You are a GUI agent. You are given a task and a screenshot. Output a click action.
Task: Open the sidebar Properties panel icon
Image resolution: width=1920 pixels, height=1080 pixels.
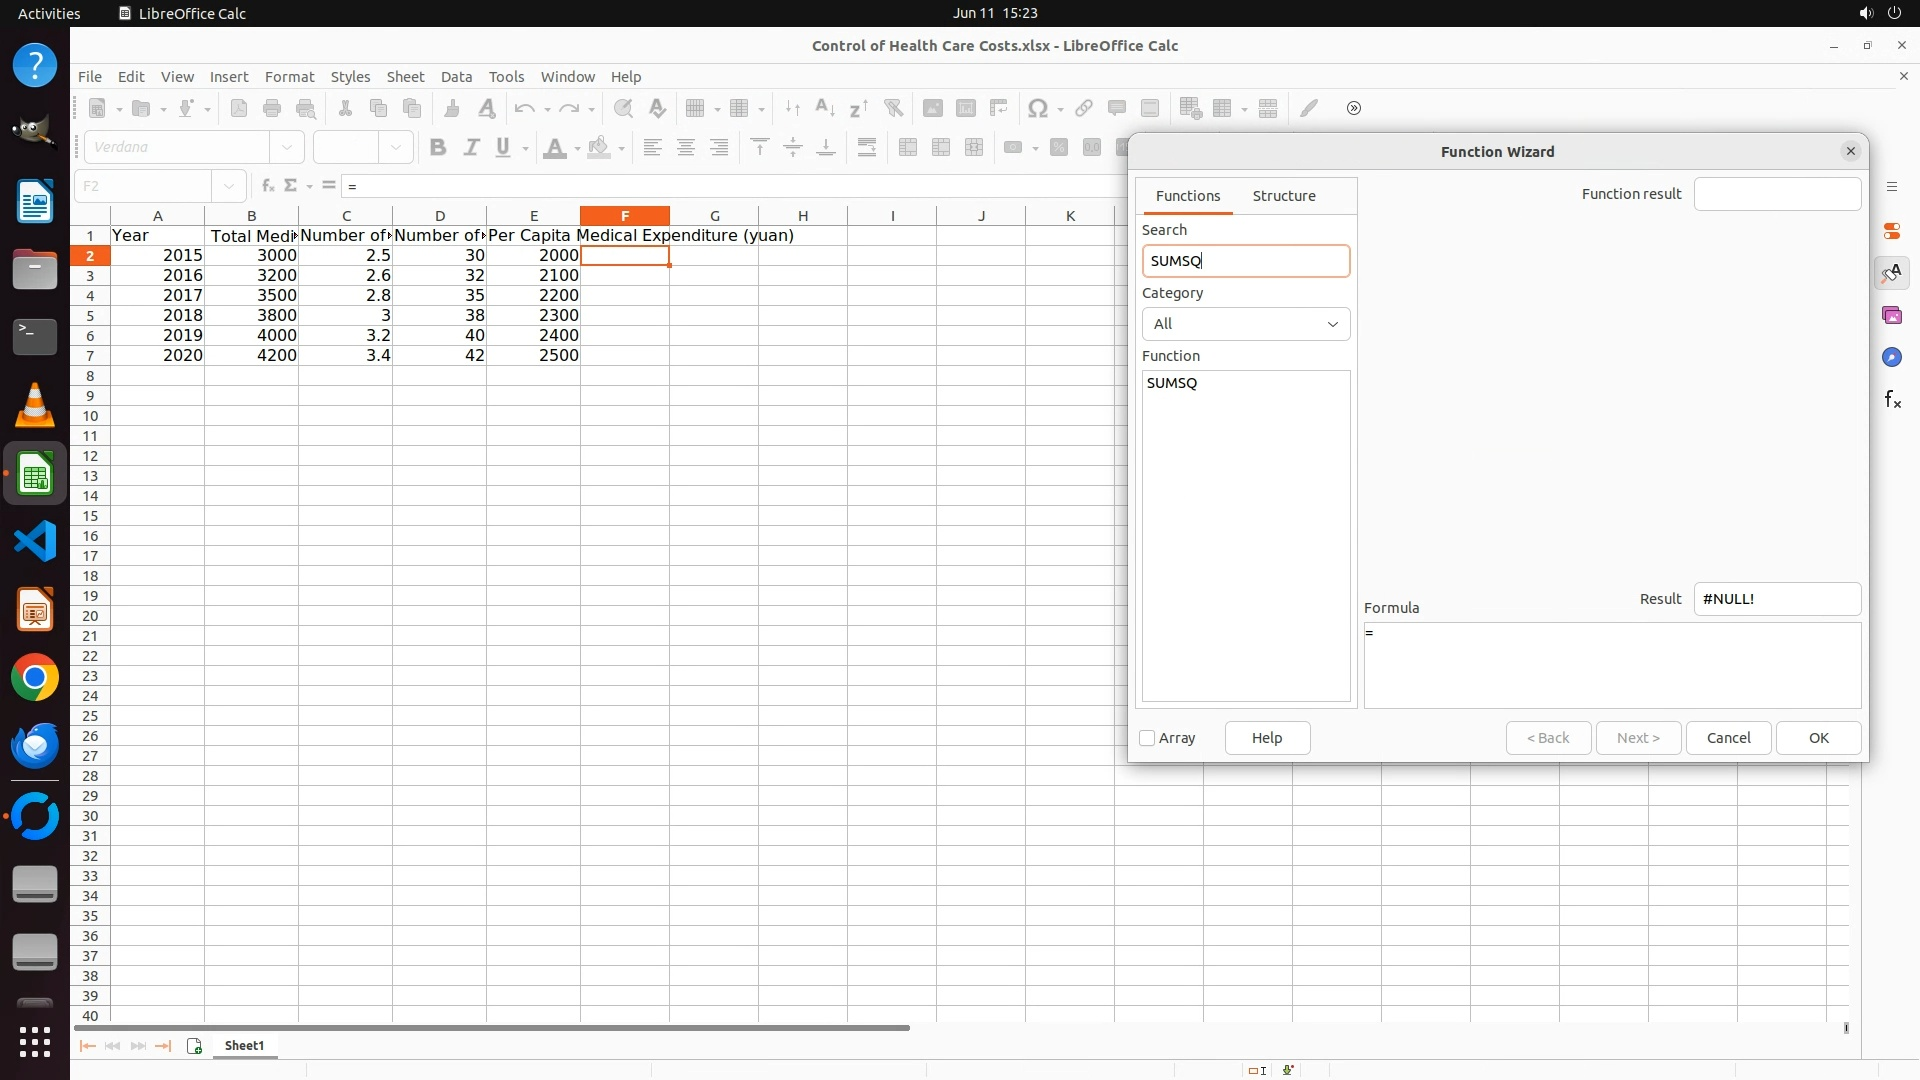(x=1891, y=231)
